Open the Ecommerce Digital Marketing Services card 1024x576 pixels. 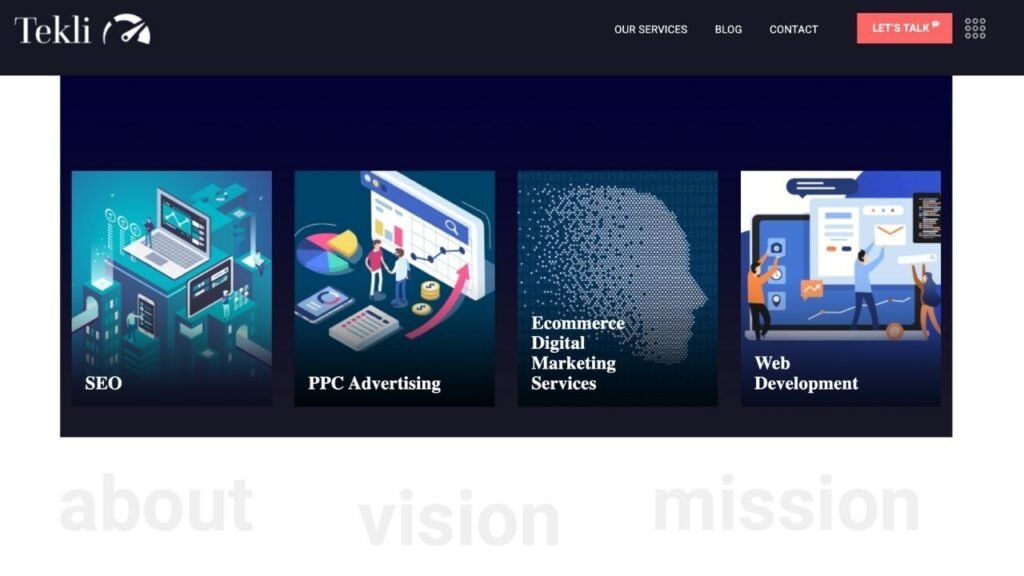click(618, 289)
